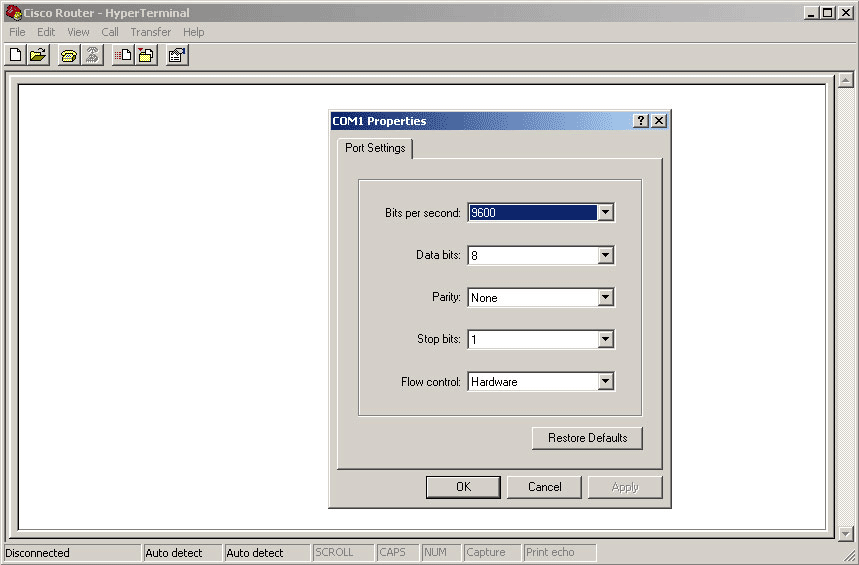Click the highlighted 9600 baud value field
Screen dimensions: 859x565
532,213
